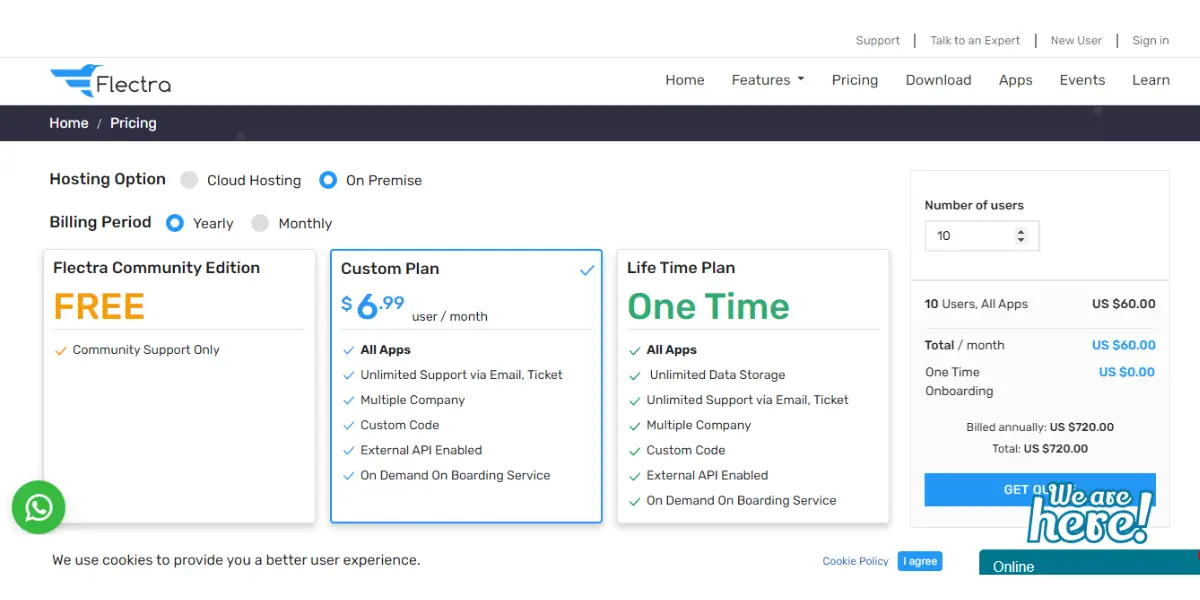Click Pricing in the breadcrumb
This screenshot has height=600, width=1200.
pos(133,123)
